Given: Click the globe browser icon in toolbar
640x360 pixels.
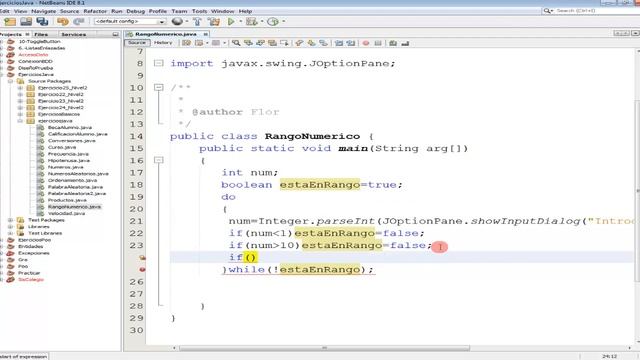Looking at the screenshot, I should (x=177, y=21).
